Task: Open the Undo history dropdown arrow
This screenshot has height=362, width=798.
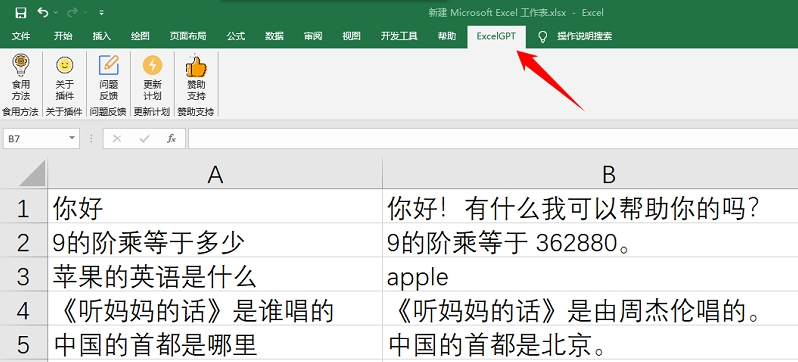Action: (x=56, y=13)
